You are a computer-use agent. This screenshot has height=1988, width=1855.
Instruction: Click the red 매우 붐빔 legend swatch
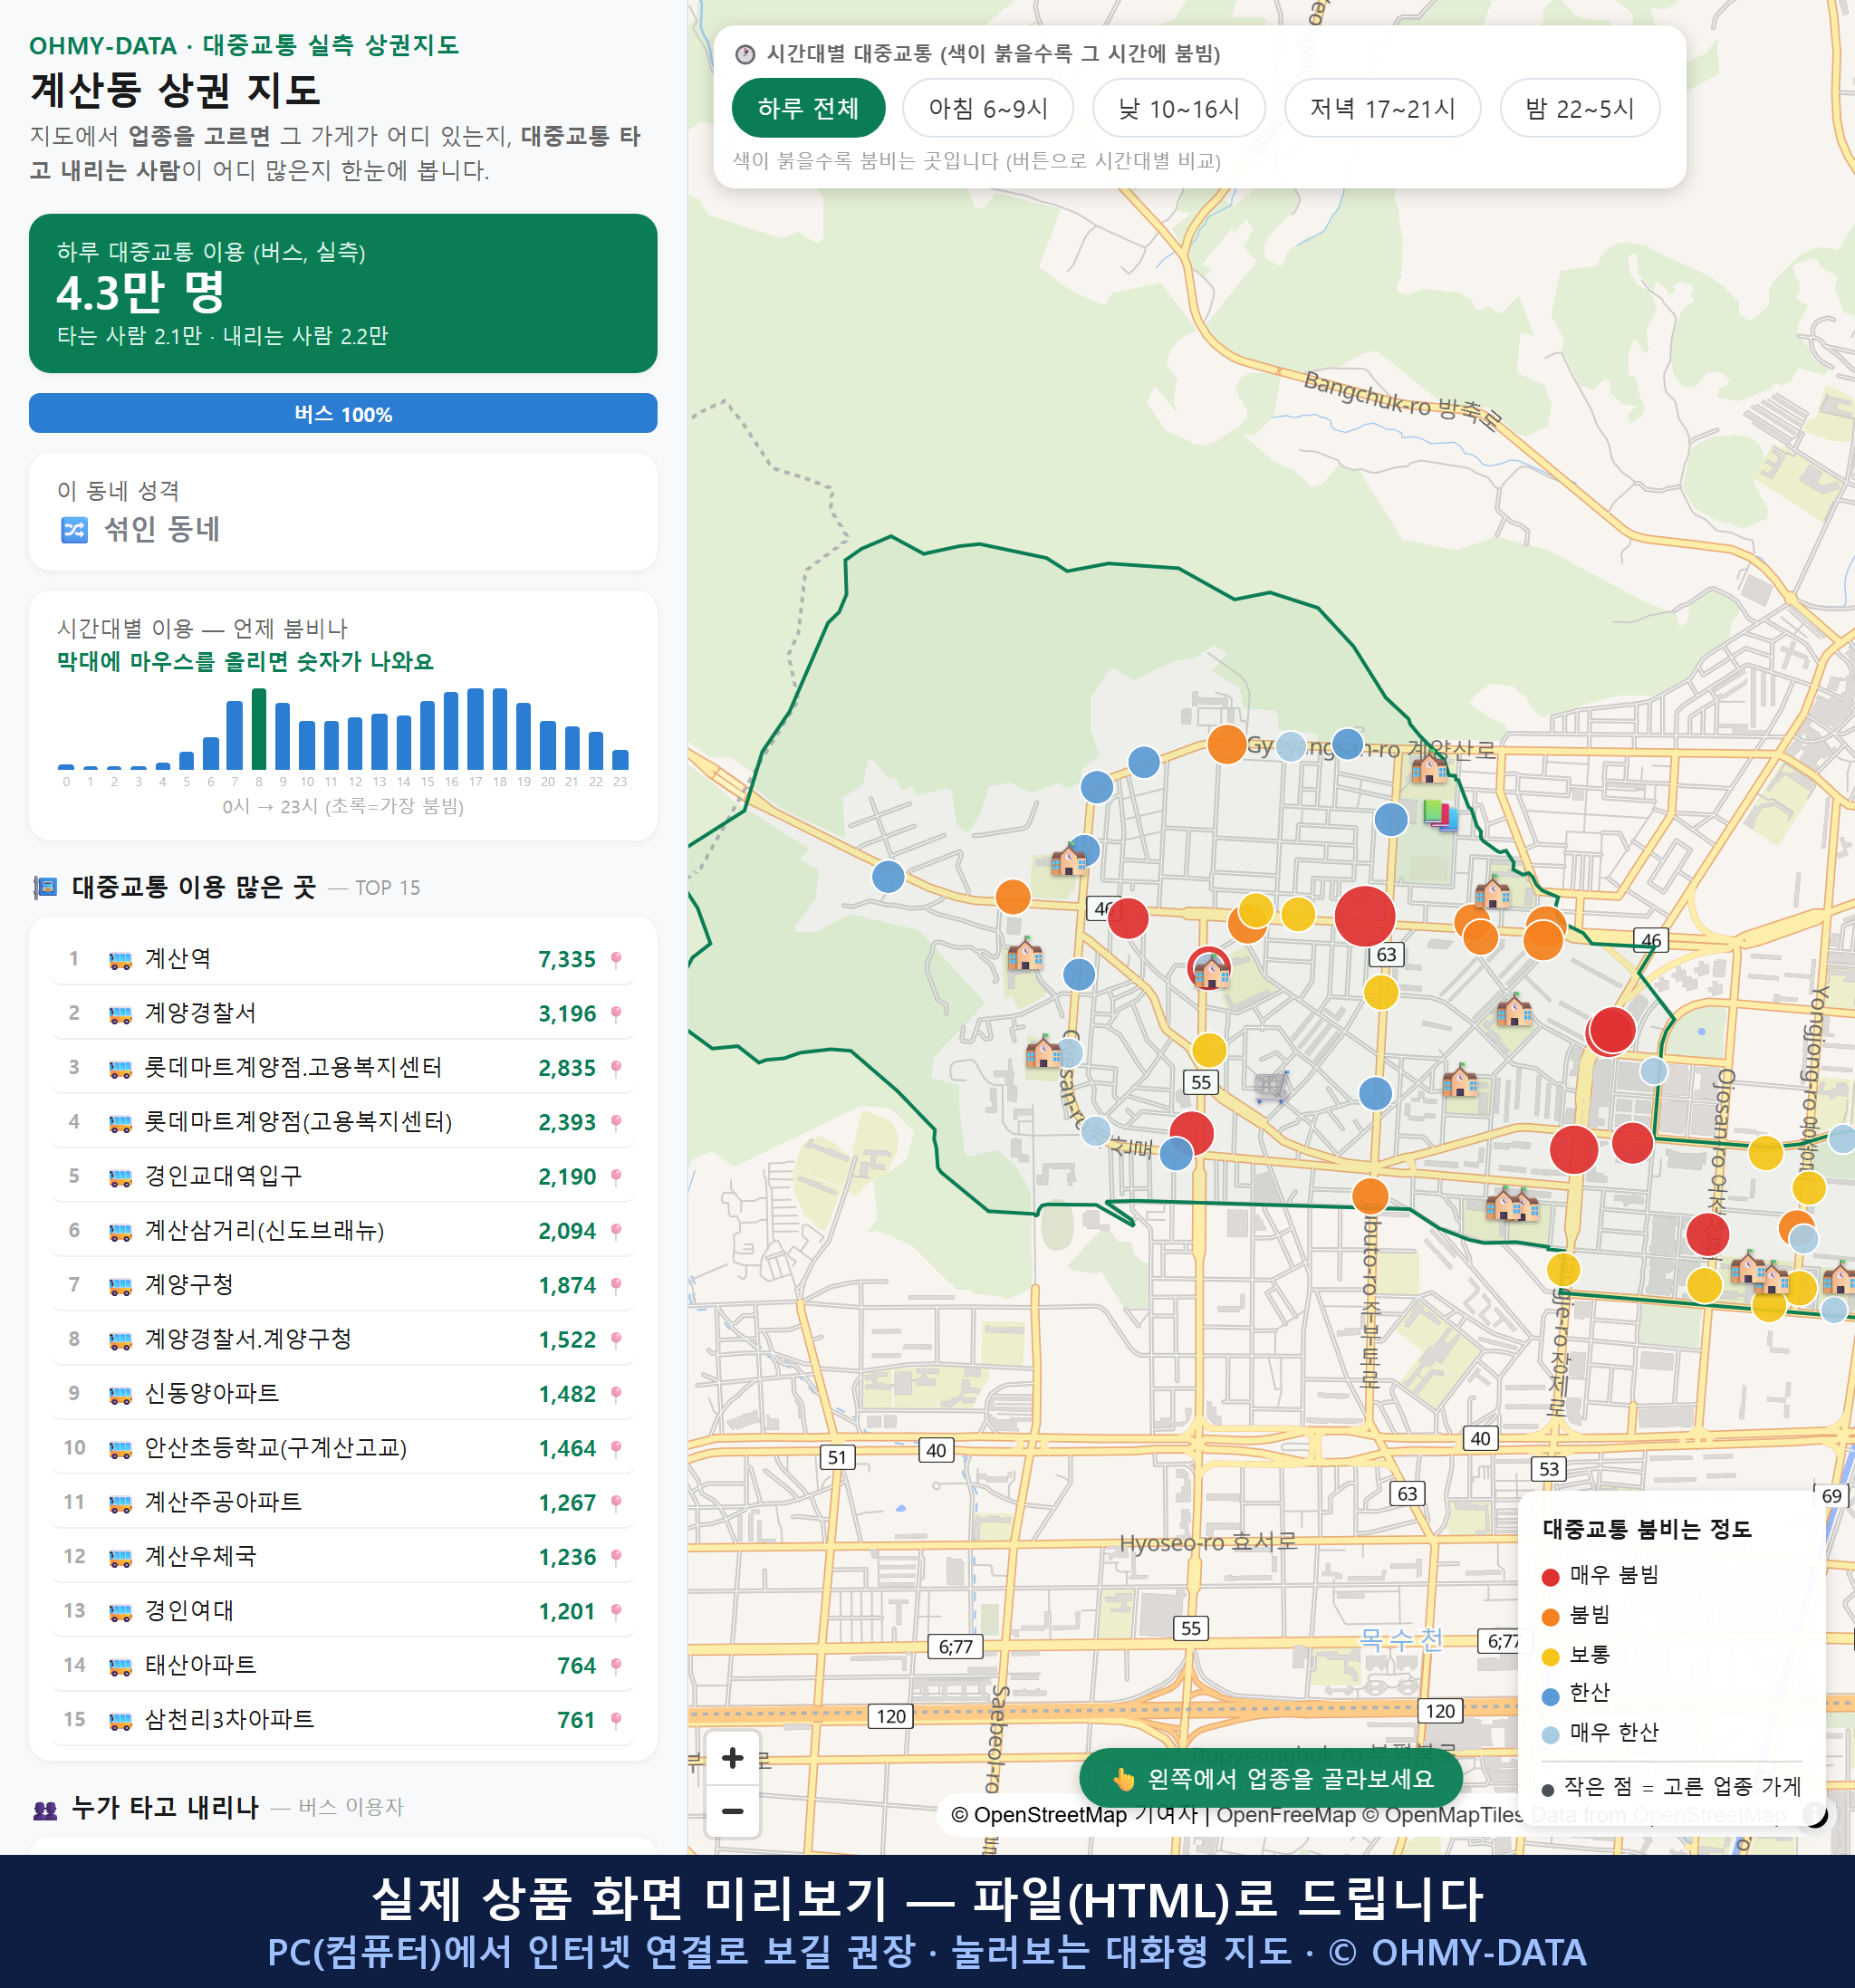click(x=1551, y=1577)
